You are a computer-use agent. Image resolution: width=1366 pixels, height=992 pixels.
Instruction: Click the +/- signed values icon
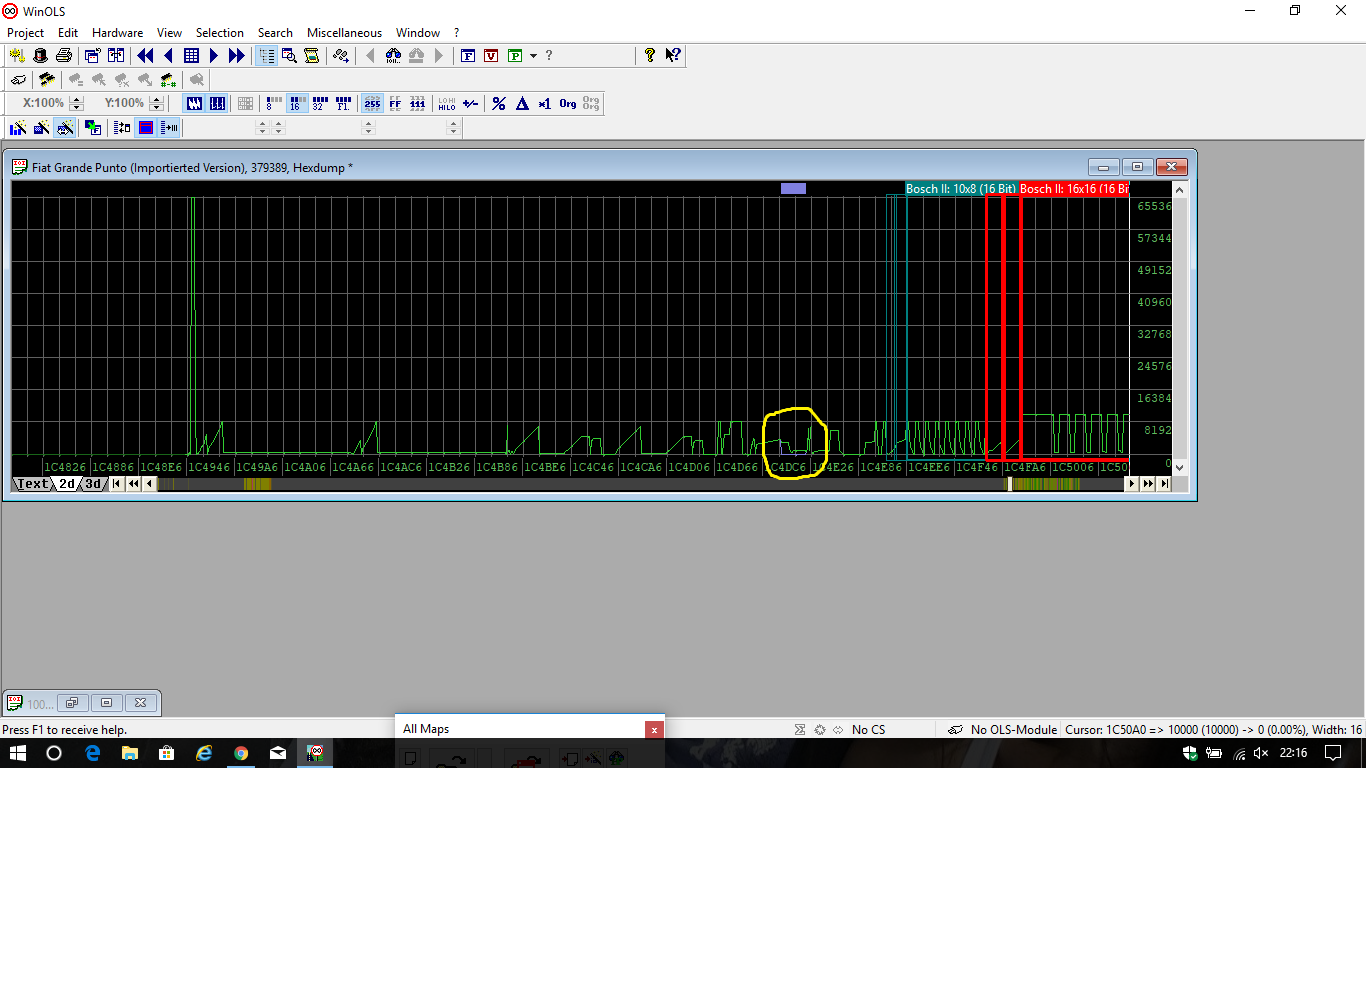pyautogui.click(x=471, y=103)
